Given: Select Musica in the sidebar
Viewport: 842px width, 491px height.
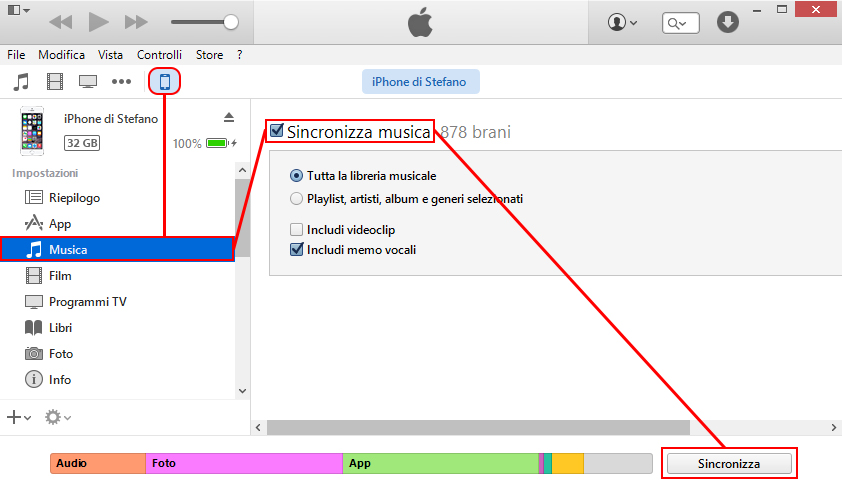Looking at the screenshot, I should pos(117,249).
